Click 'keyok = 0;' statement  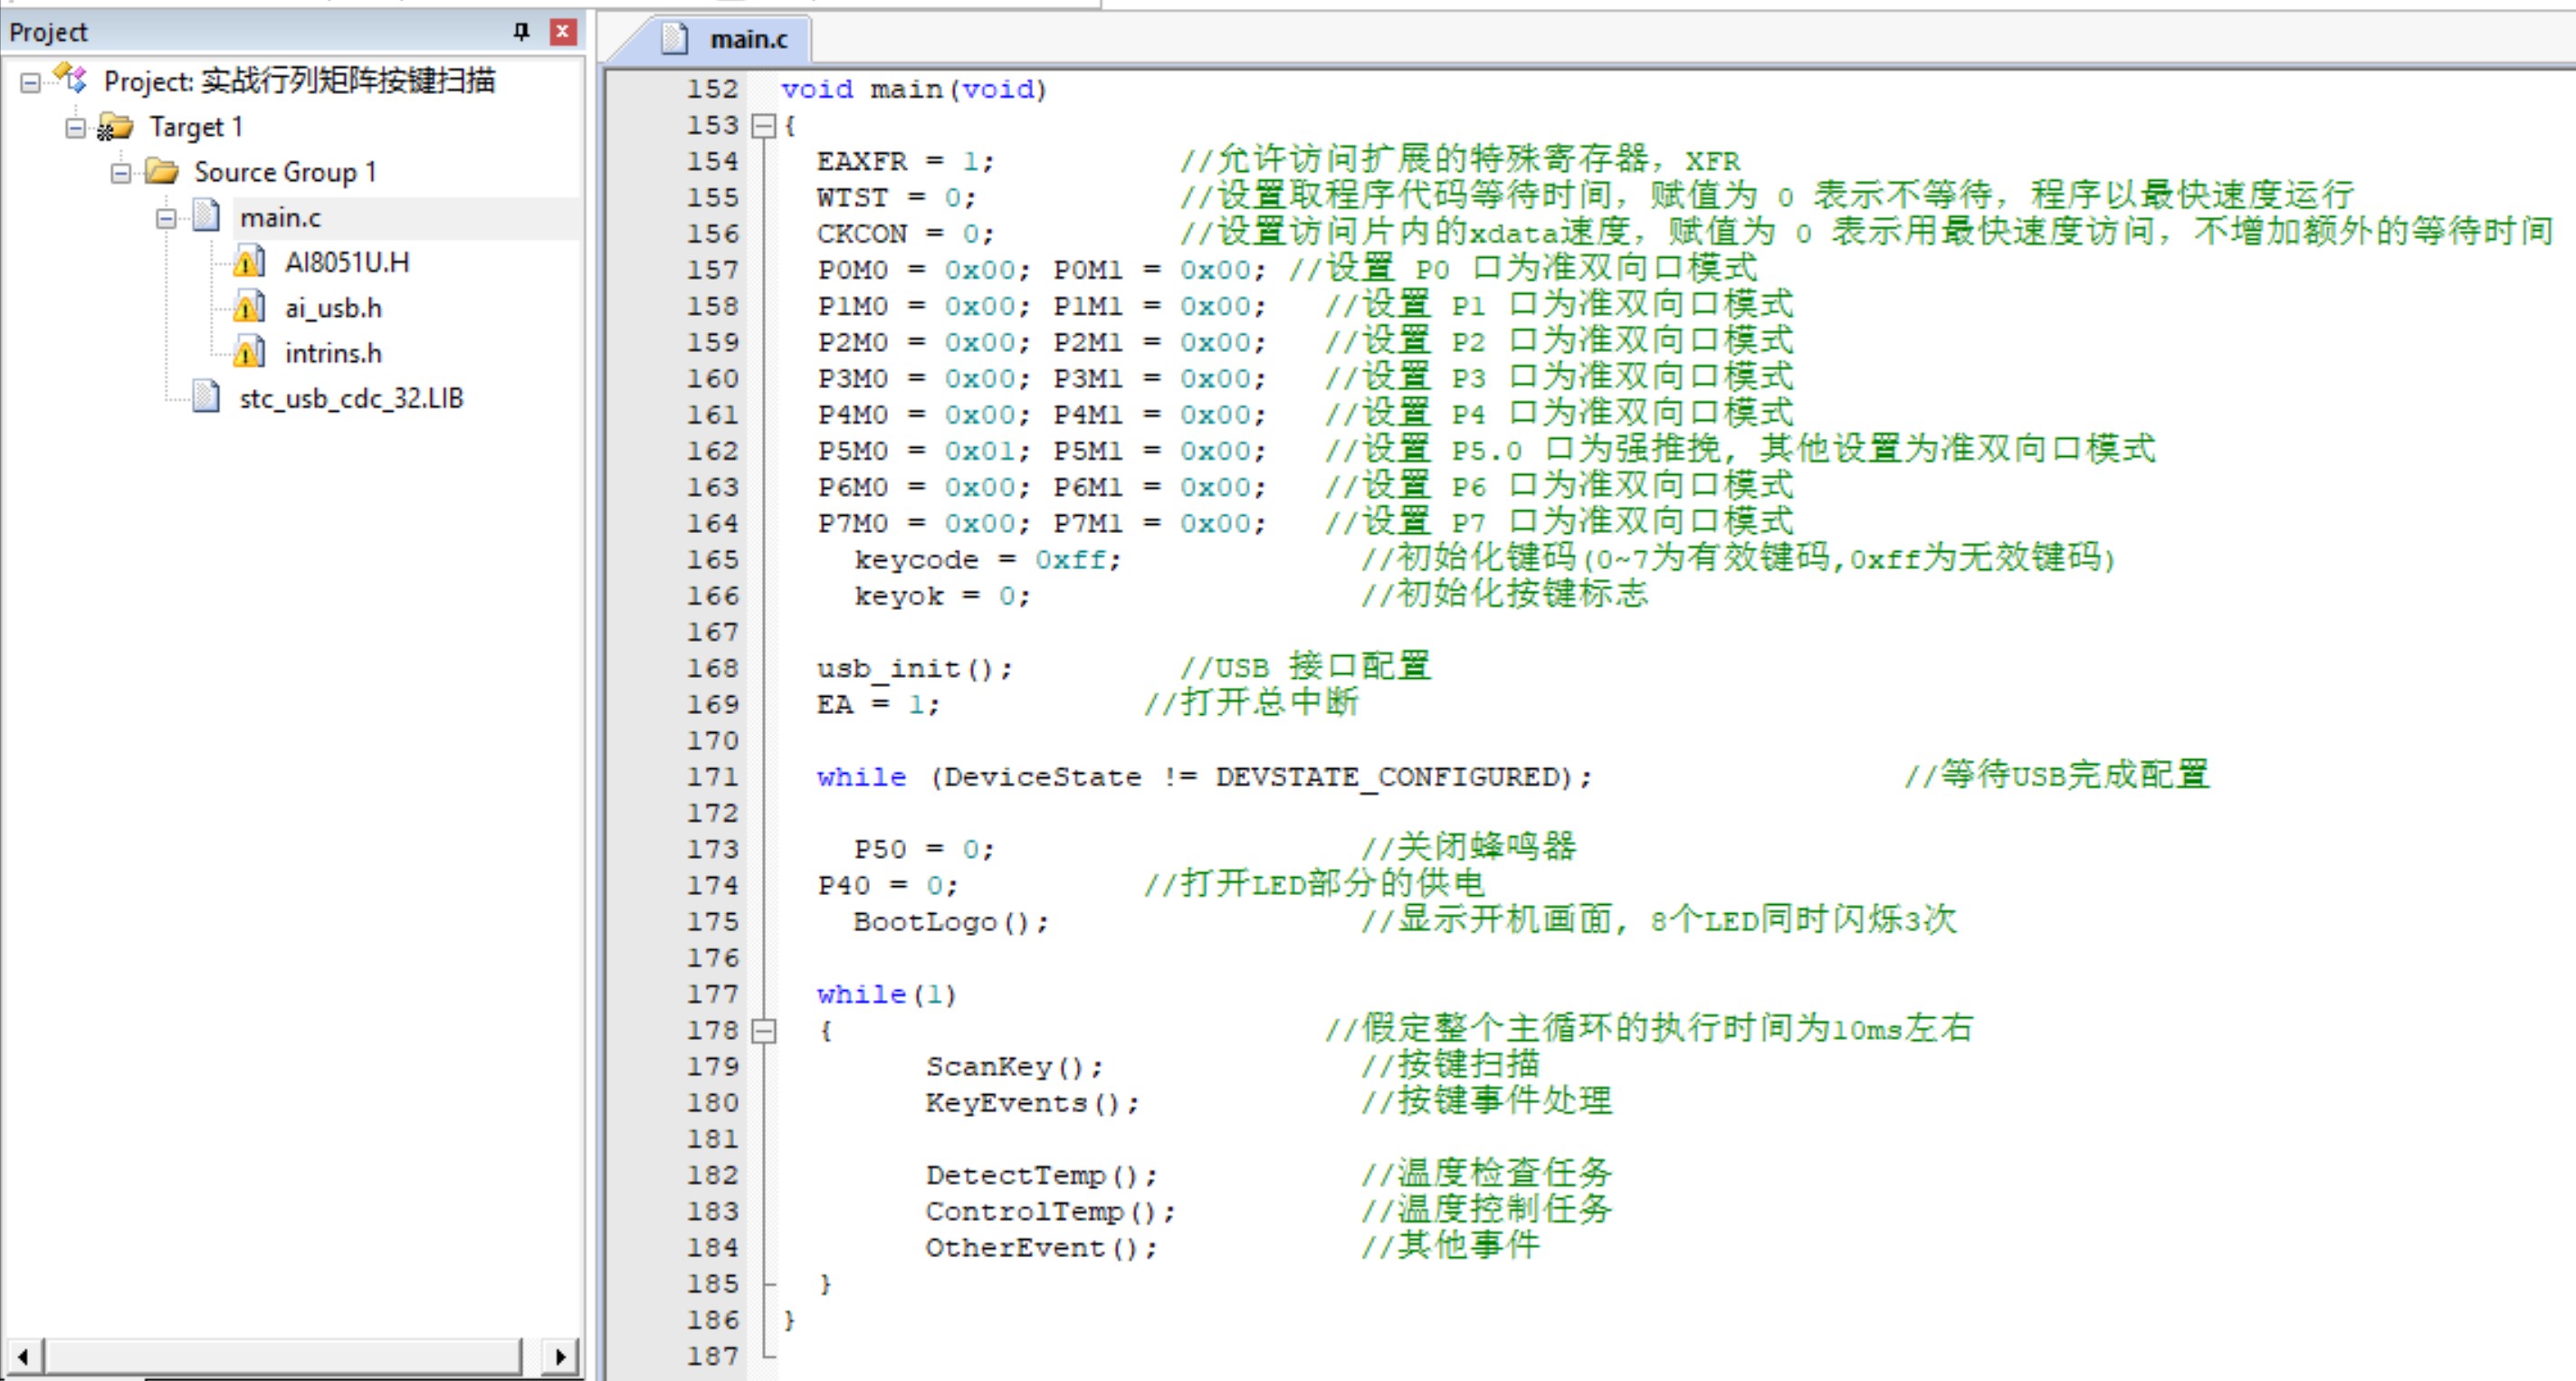point(941,596)
